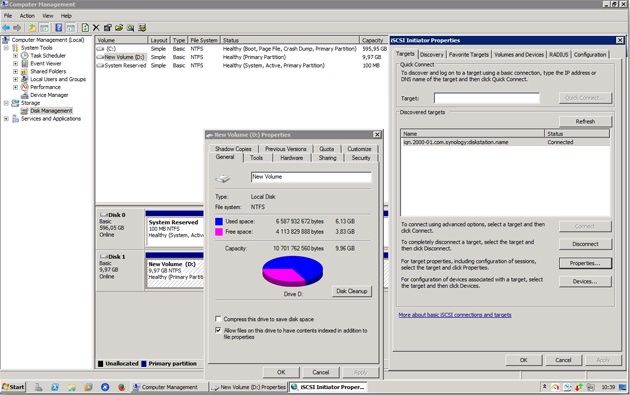Open the More about basic iSCSI connections link
This screenshot has width=630, height=395.
point(455,315)
